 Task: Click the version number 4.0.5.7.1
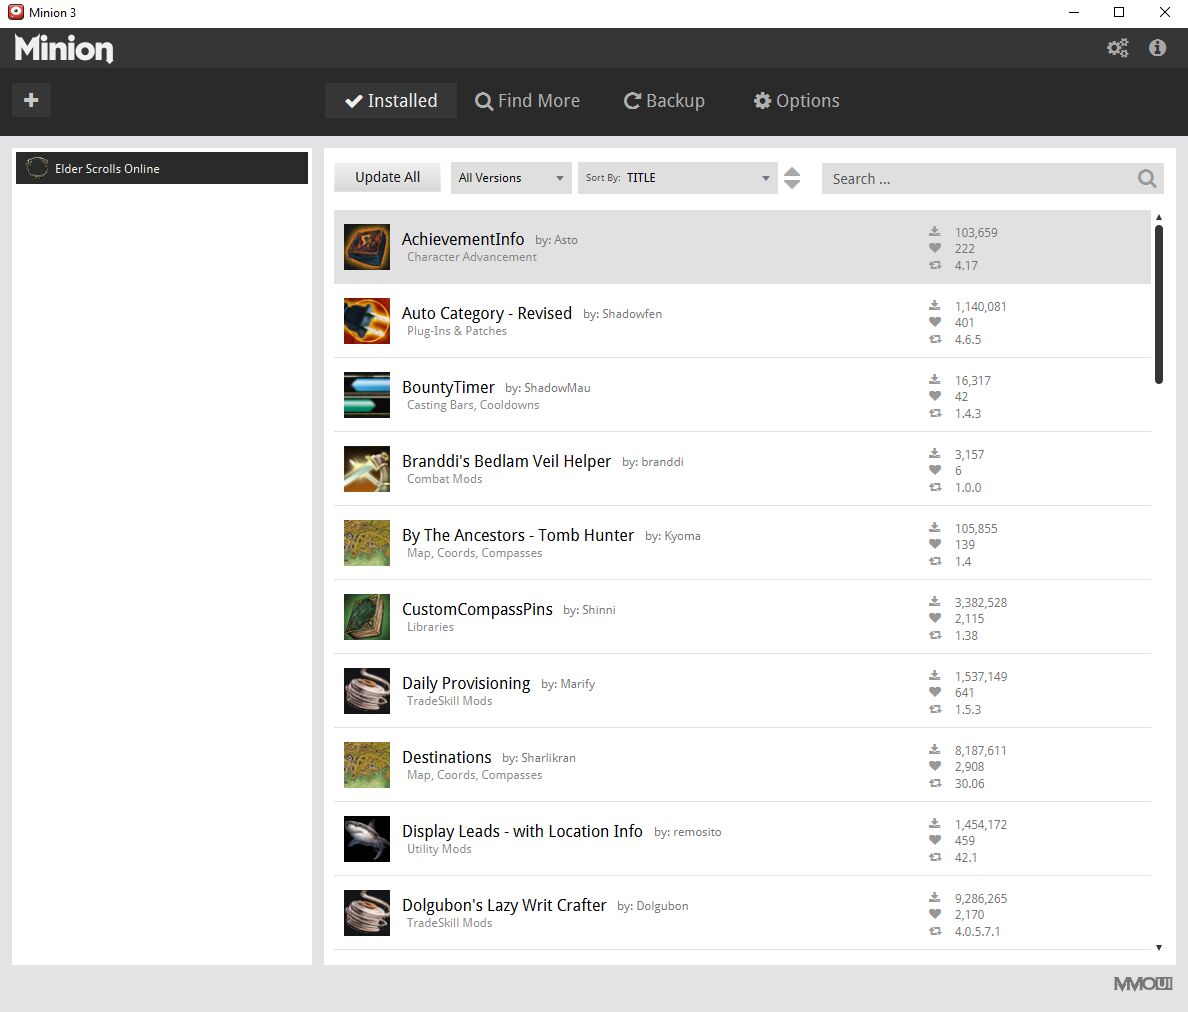(977, 931)
